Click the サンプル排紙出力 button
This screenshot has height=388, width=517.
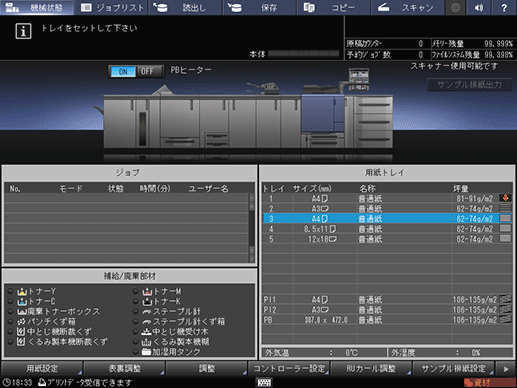[x=469, y=85]
